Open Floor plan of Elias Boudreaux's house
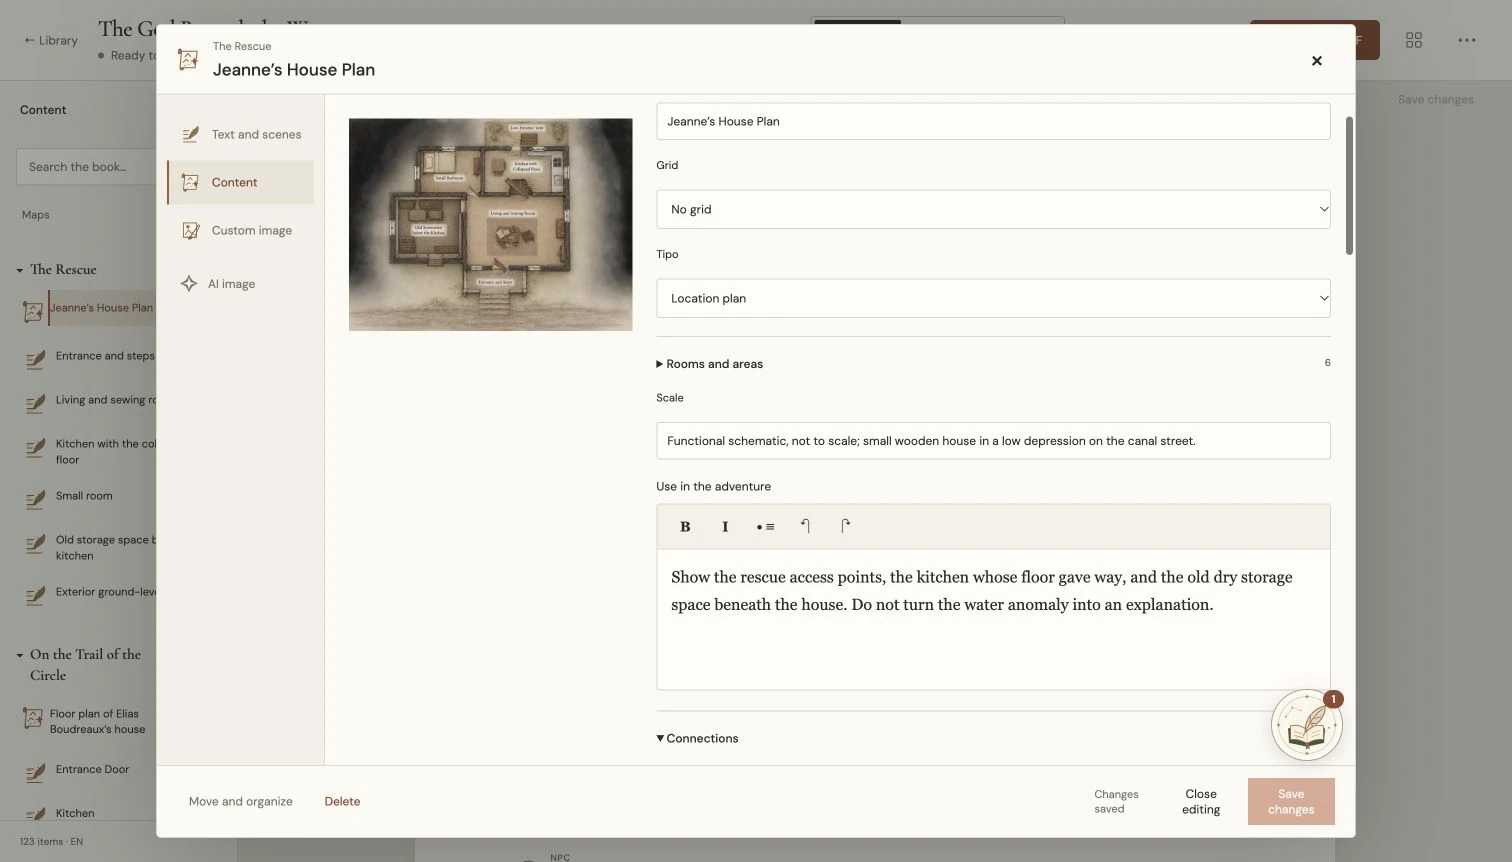The width and height of the screenshot is (1512, 862). 97,722
